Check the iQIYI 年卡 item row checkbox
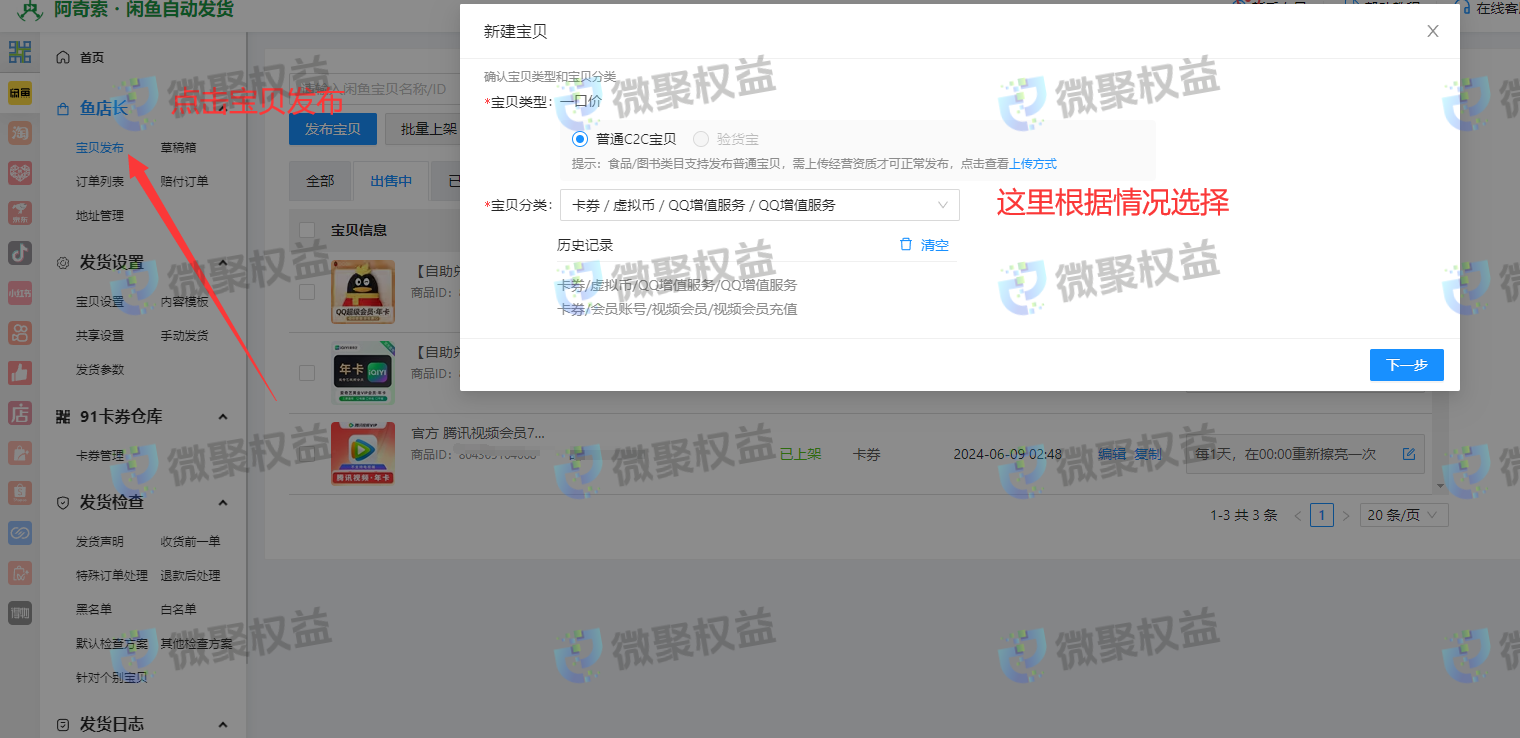Image resolution: width=1520 pixels, height=738 pixels. pos(307,373)
